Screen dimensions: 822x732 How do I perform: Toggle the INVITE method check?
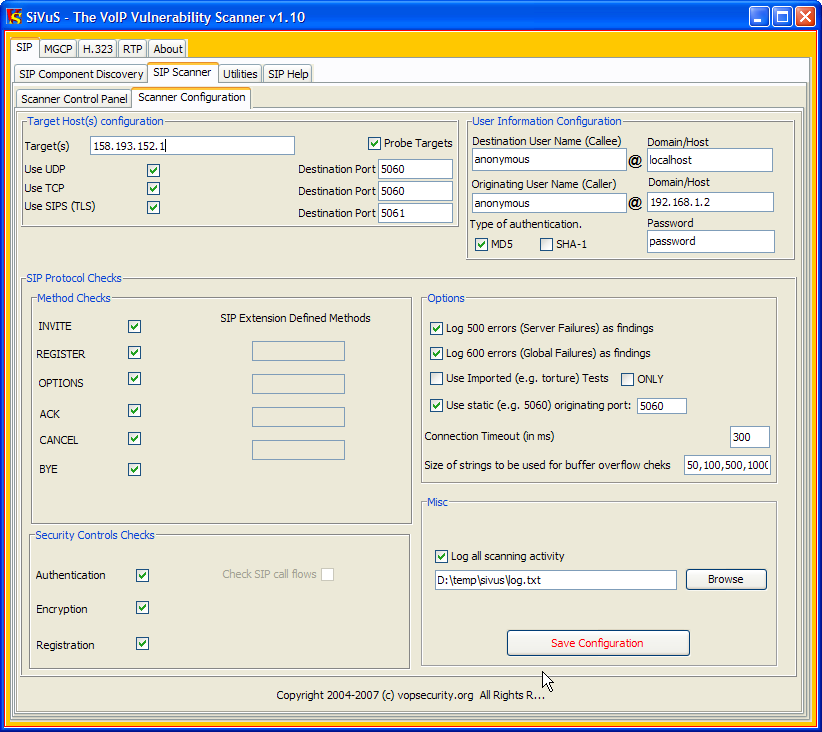click(x=134, y=326)
